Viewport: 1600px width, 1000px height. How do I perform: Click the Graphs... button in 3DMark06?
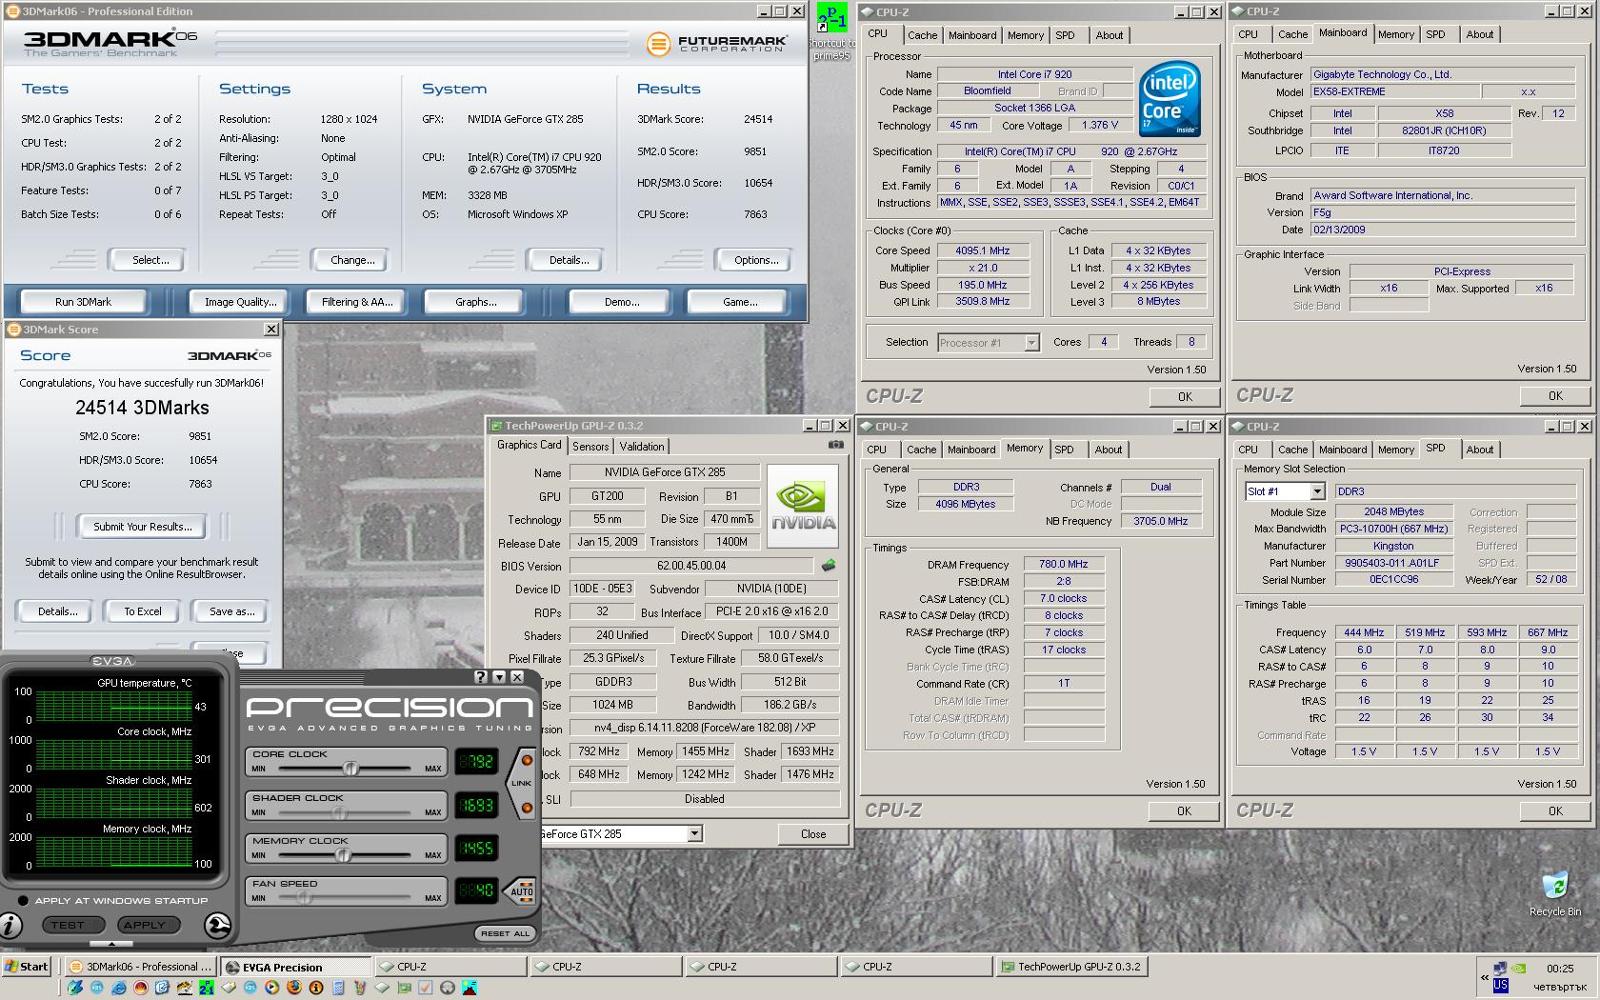[x=476, y=302]
